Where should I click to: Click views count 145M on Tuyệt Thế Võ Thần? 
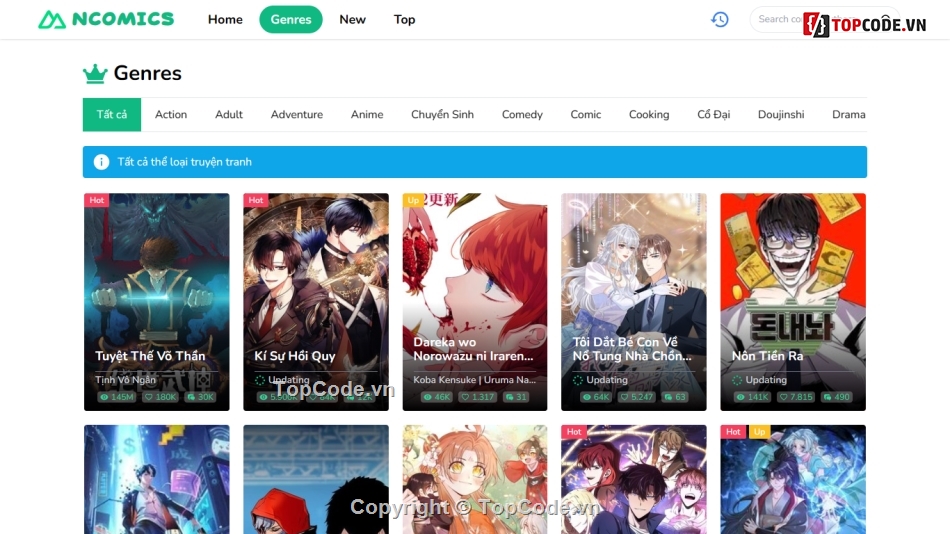(116, 397)
